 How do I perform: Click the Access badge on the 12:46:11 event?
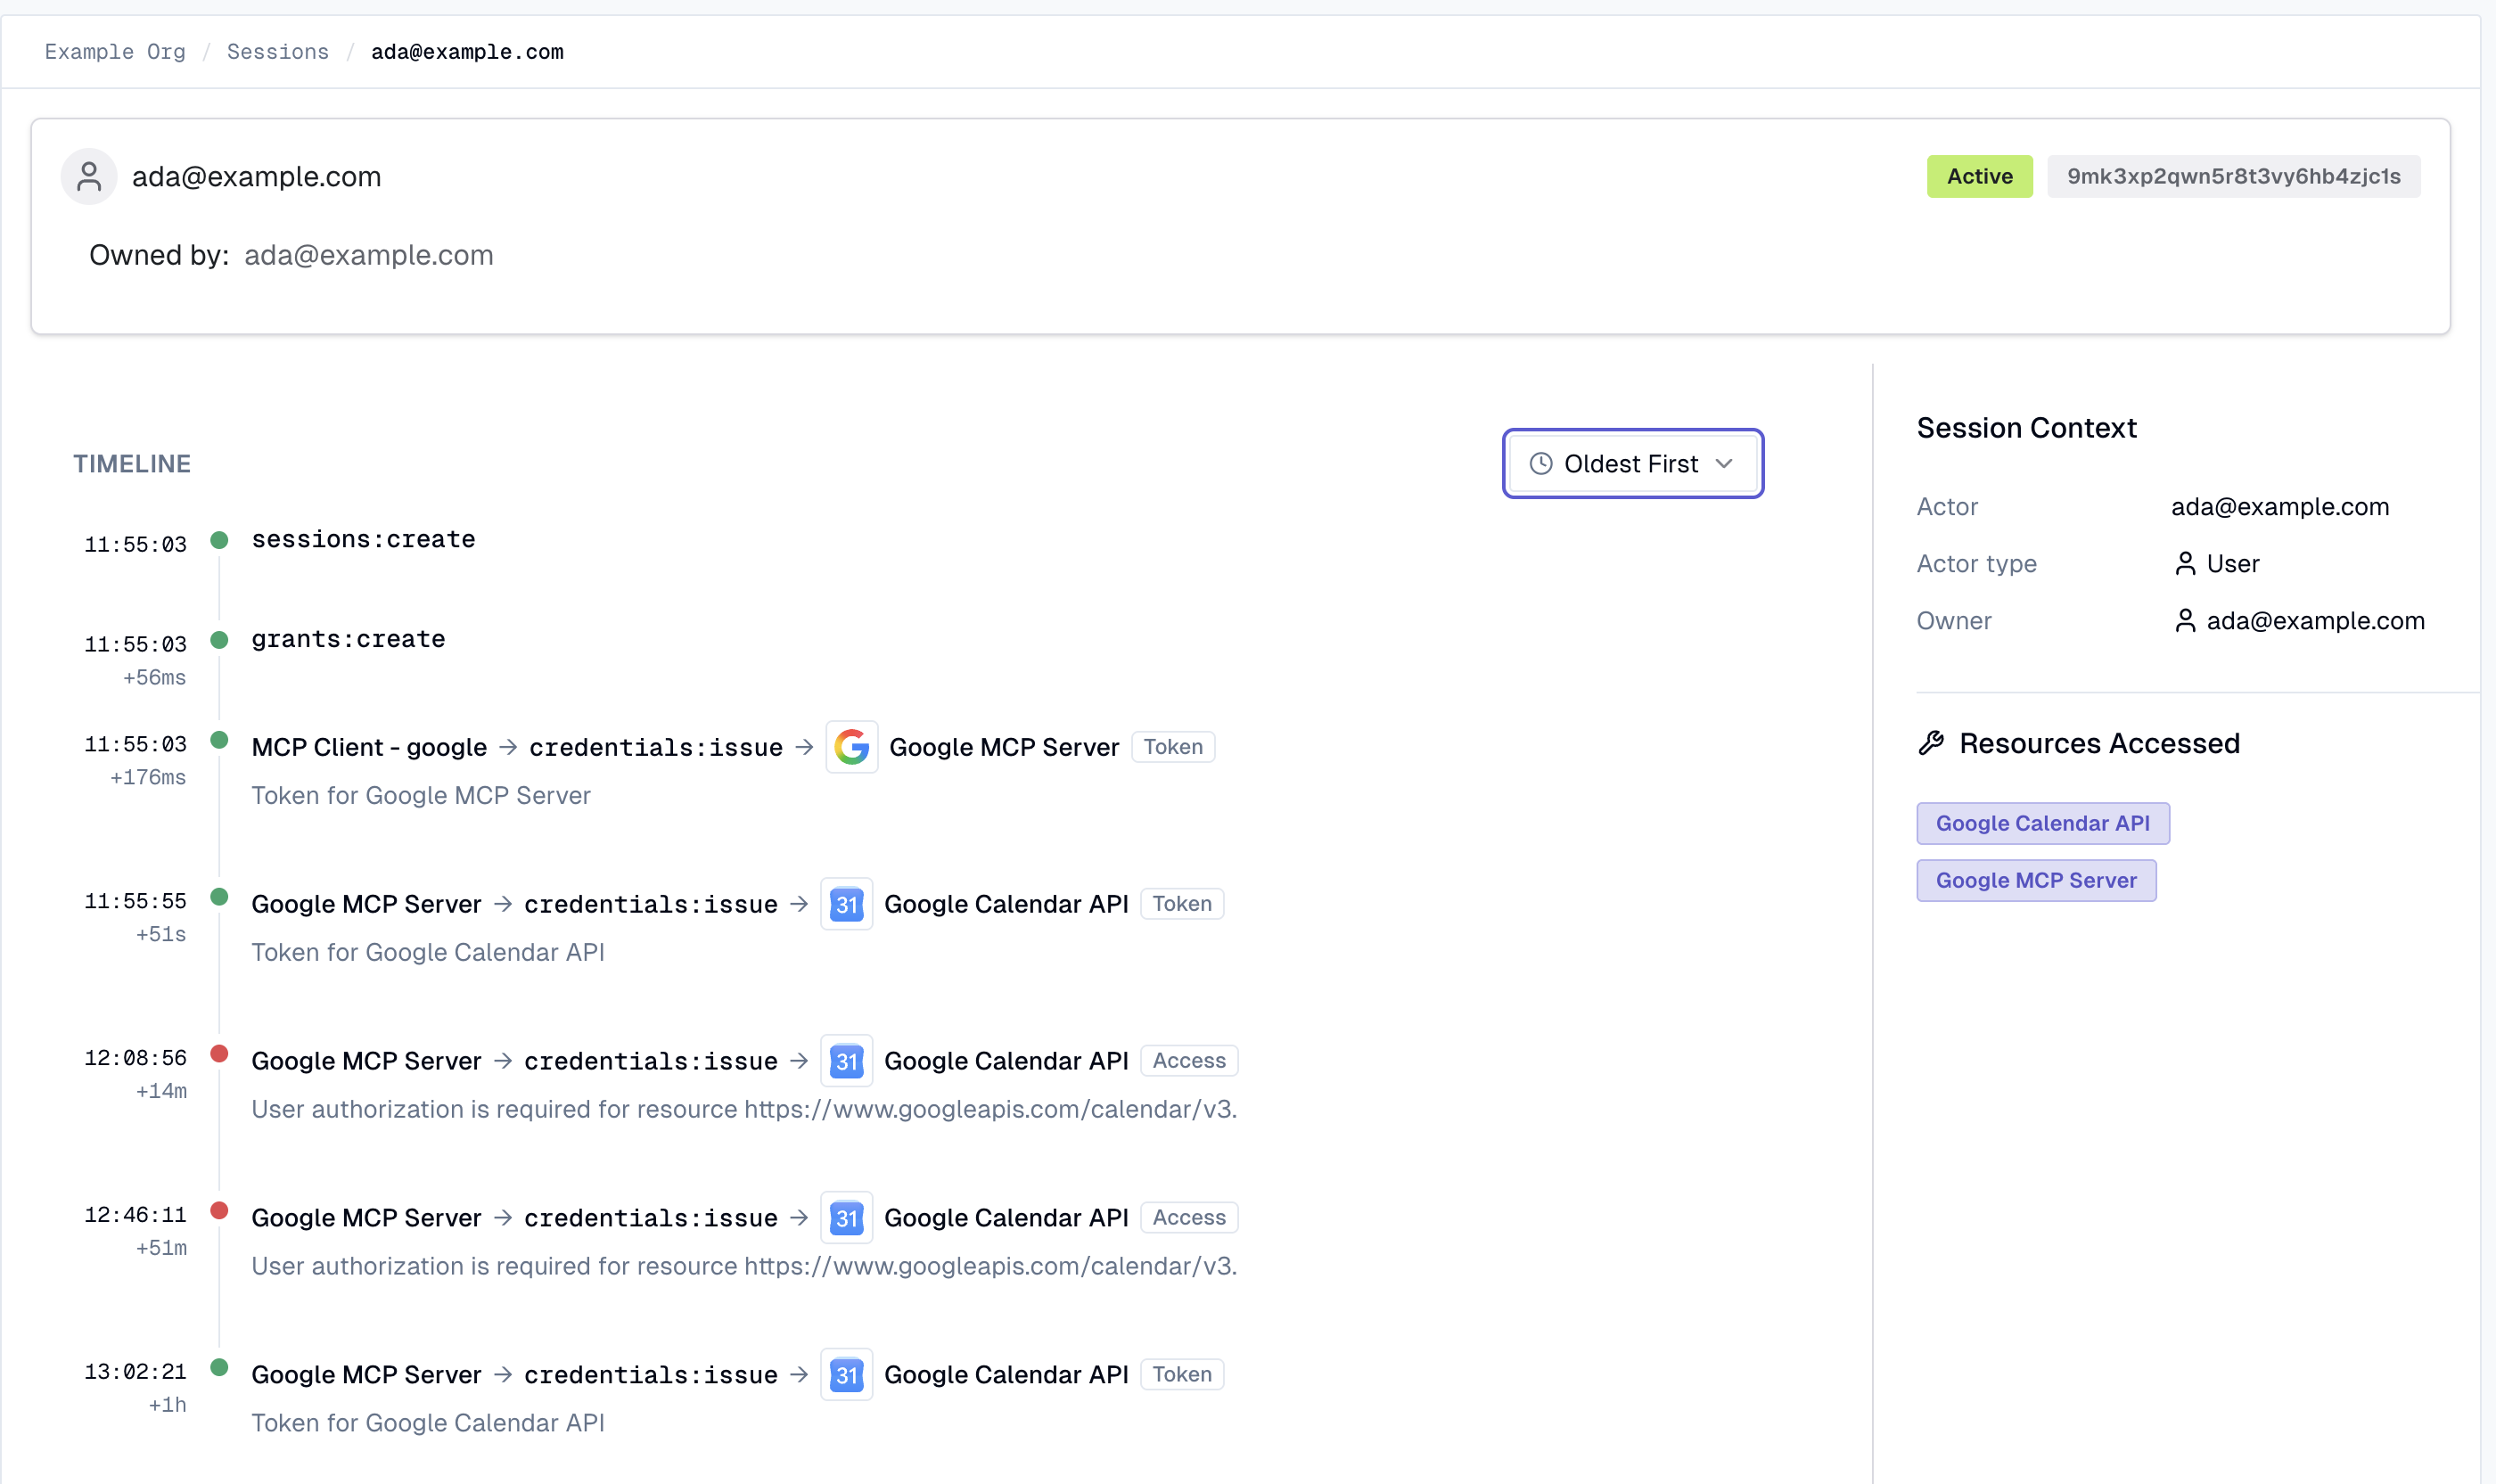click(1189, 1218)
